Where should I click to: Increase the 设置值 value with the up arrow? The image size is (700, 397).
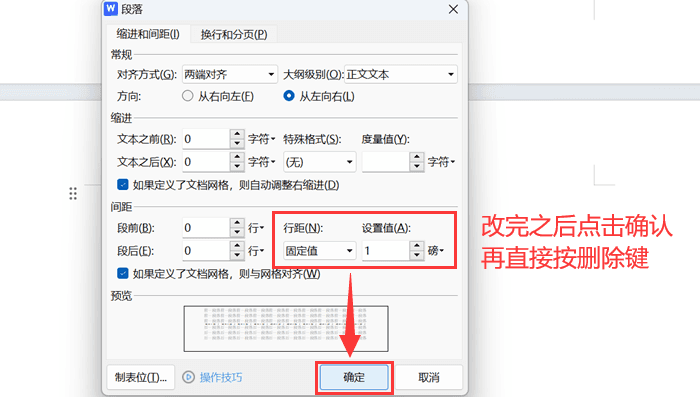coord(417,246)
